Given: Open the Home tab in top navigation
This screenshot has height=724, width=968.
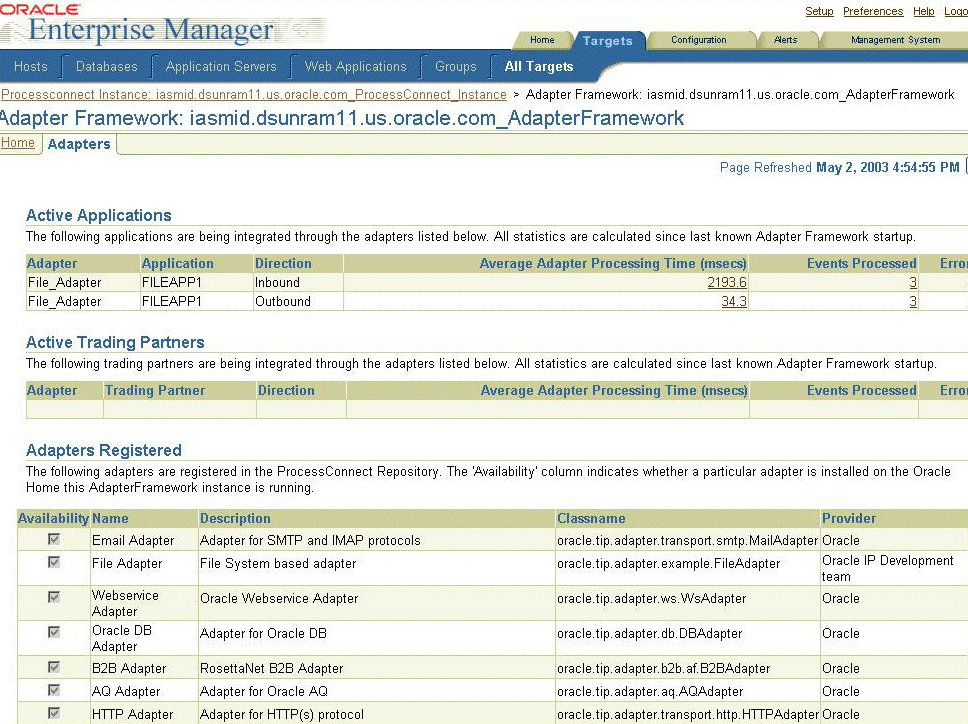Looking at the screenshot, I should (542, 40).
